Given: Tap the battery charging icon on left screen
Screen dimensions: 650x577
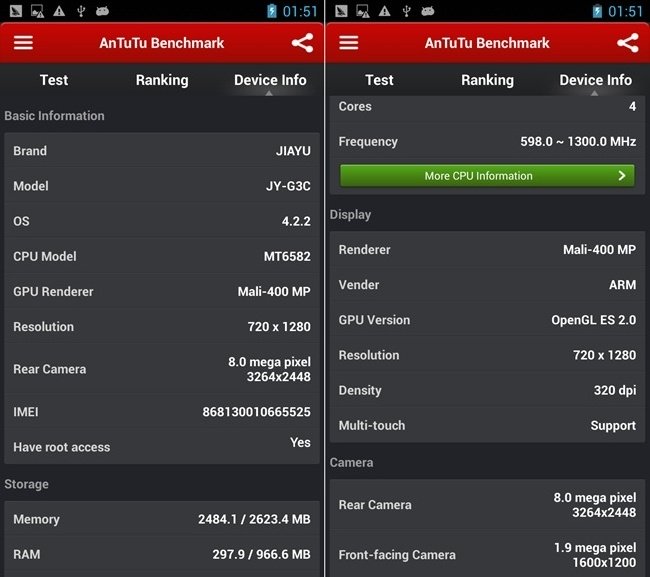Looking at the screenshot, I should [272, 11].
